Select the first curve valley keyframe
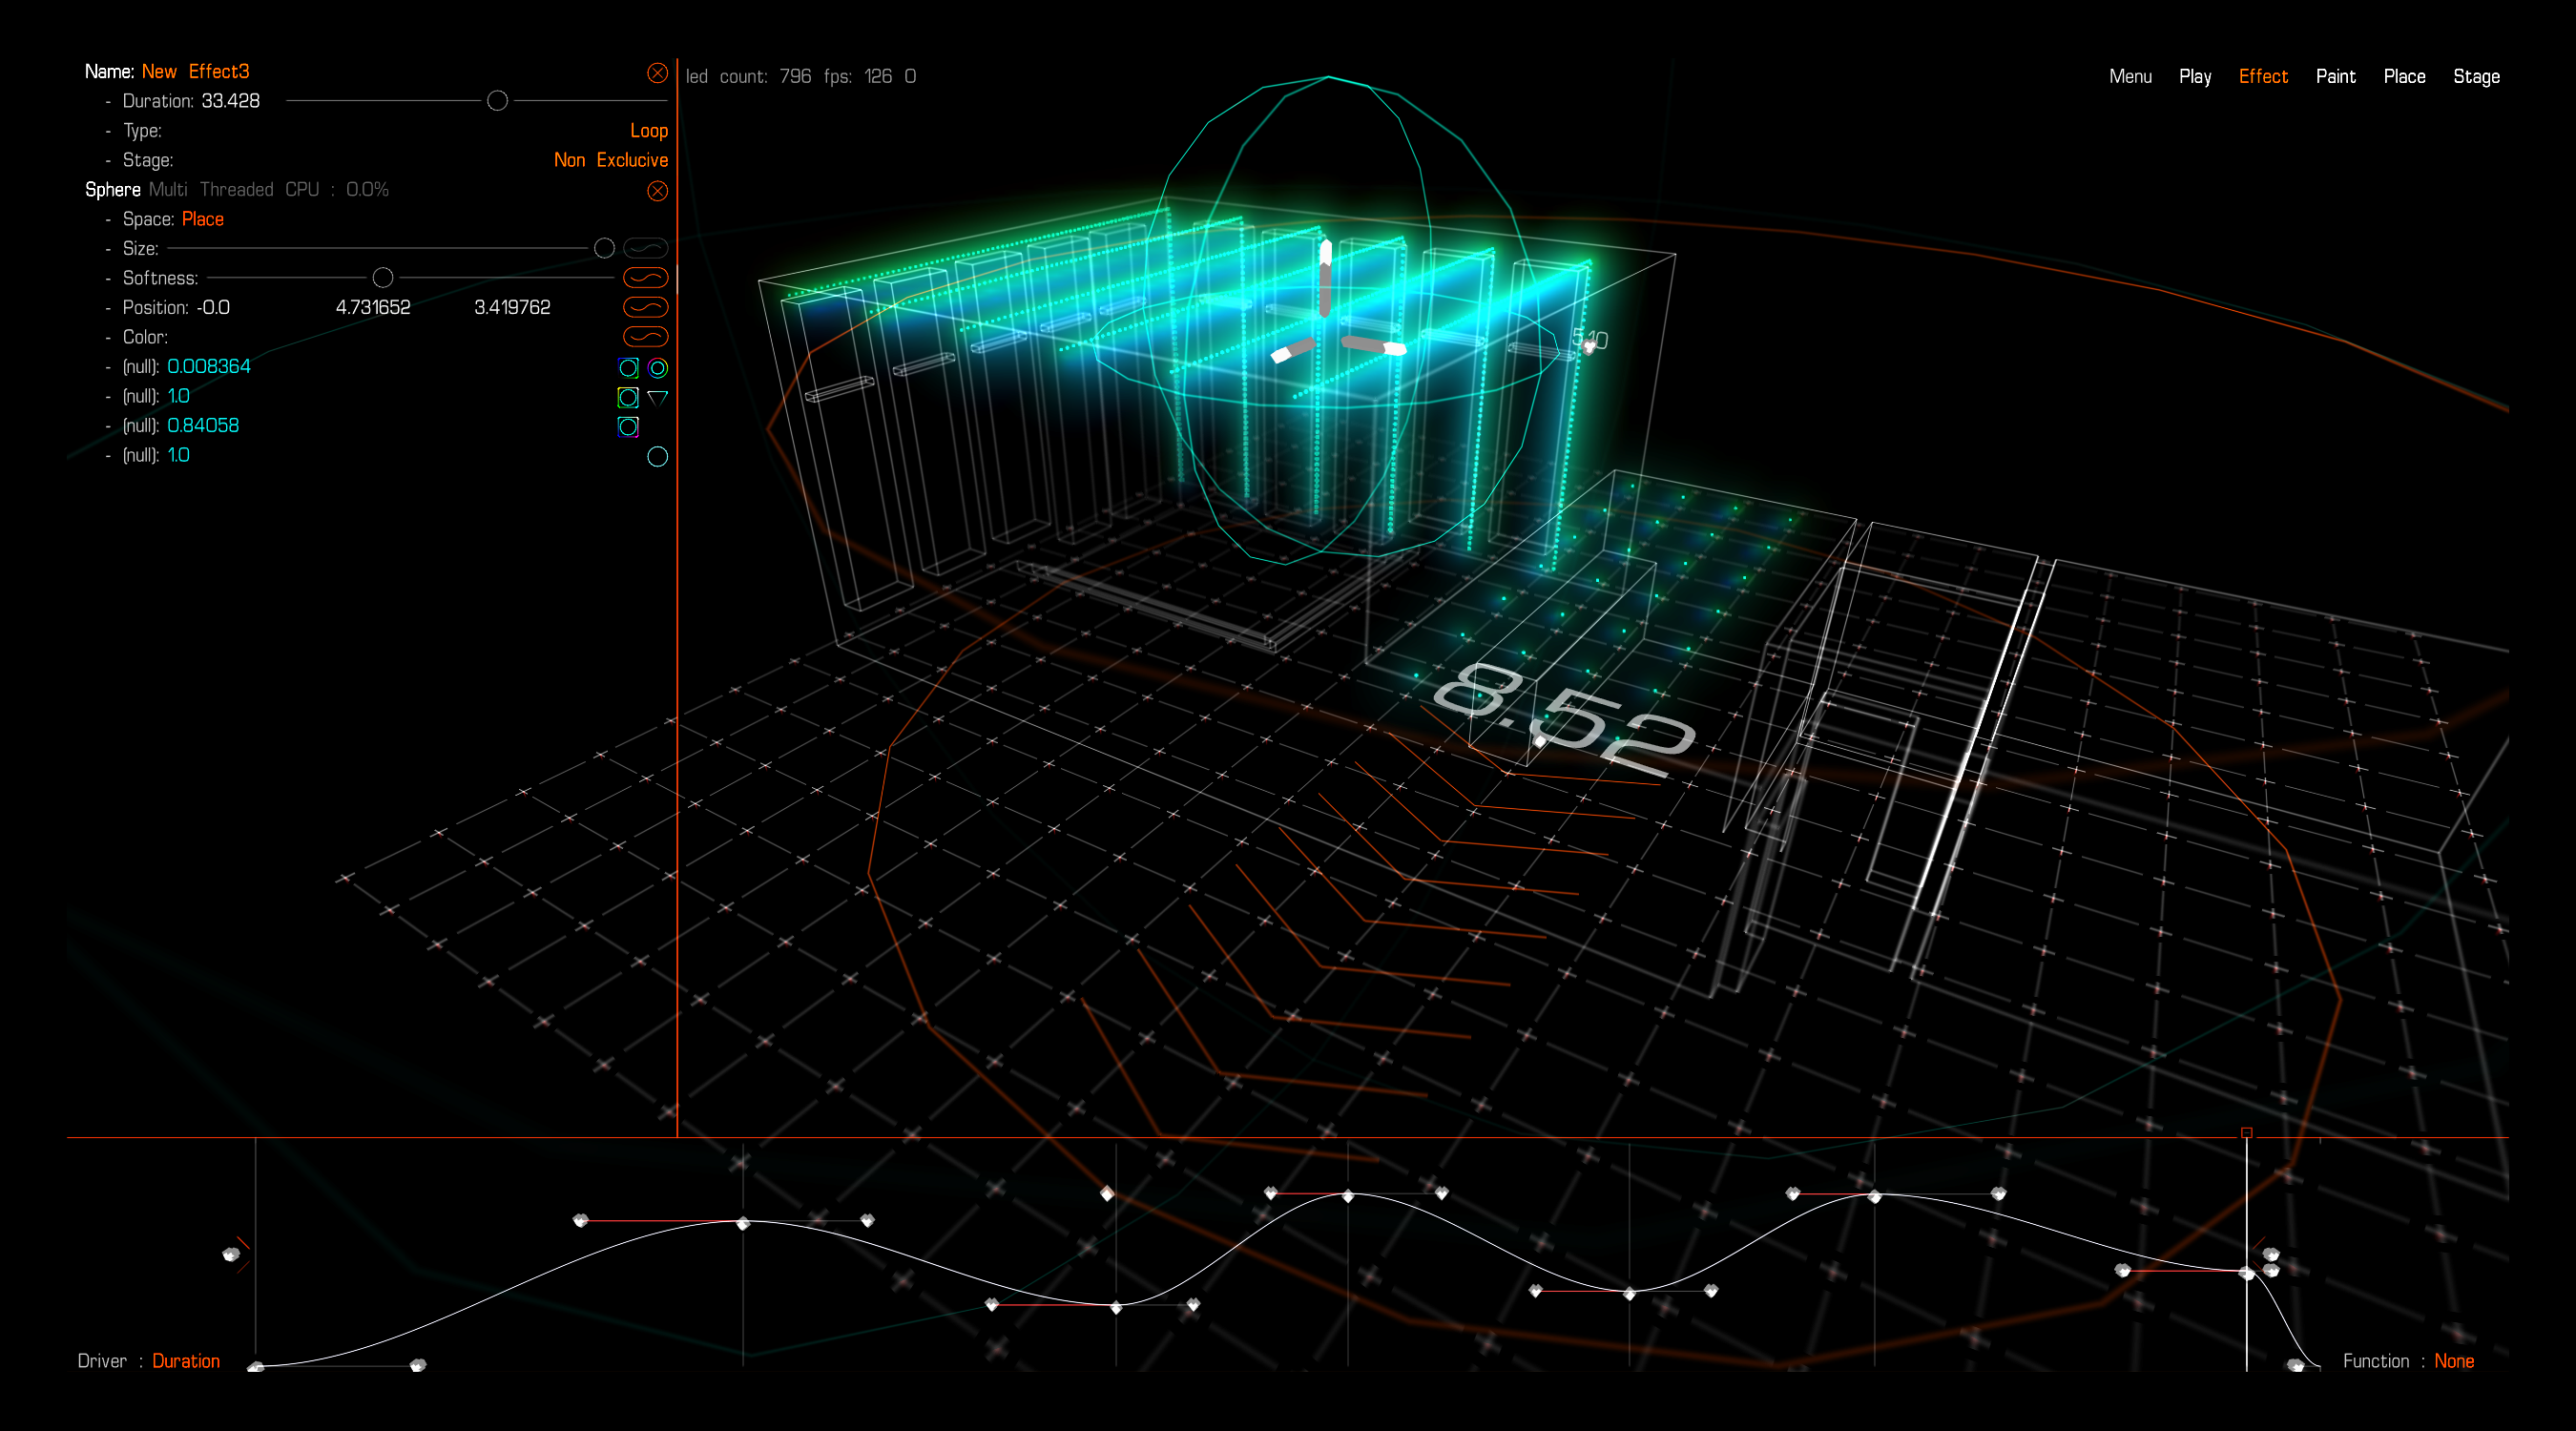 pyautogui.click(x=1116, y=1307)
